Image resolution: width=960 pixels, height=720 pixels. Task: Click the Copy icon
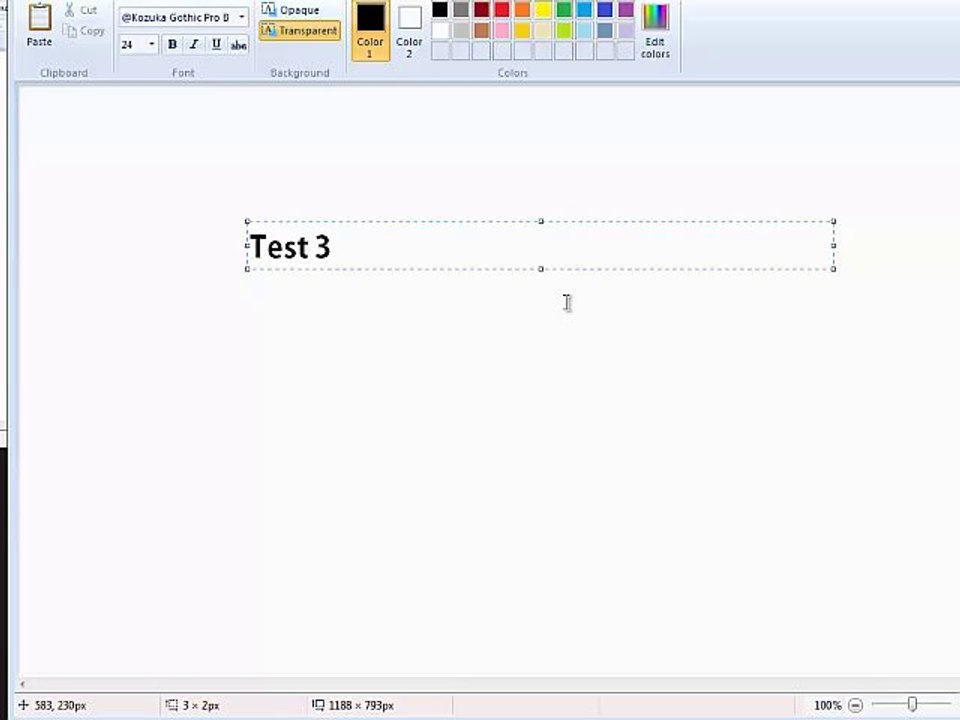pyautogui.click(x=70, y=31)
